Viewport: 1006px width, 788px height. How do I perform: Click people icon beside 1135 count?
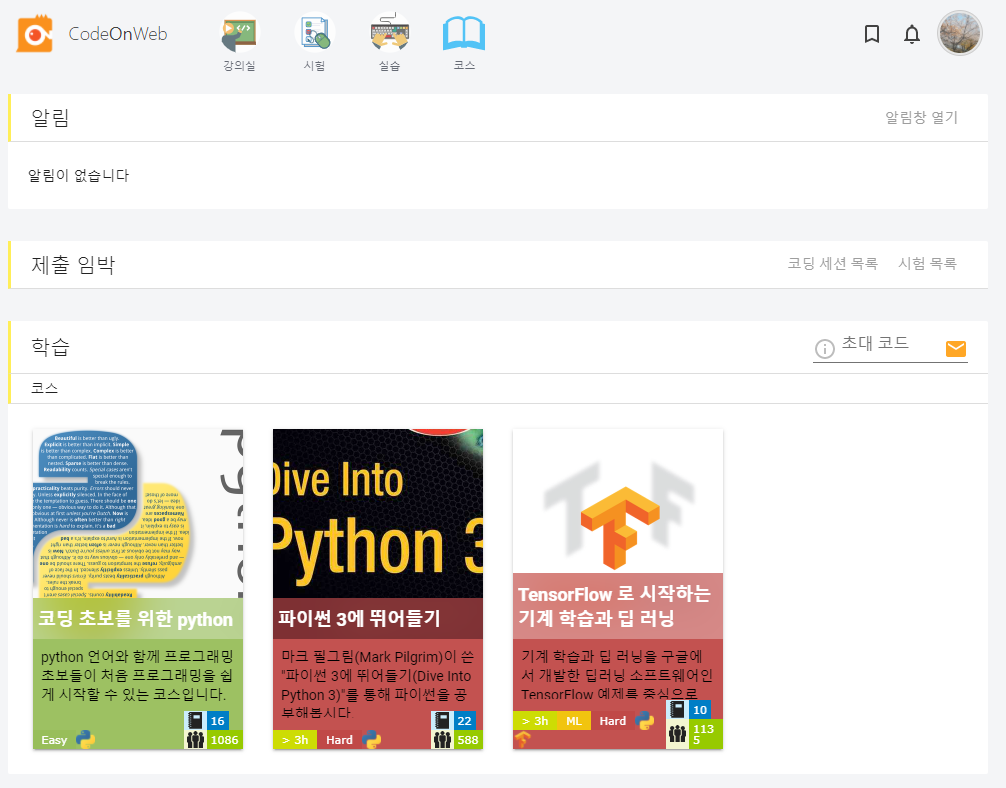click(x=678, y=734)
